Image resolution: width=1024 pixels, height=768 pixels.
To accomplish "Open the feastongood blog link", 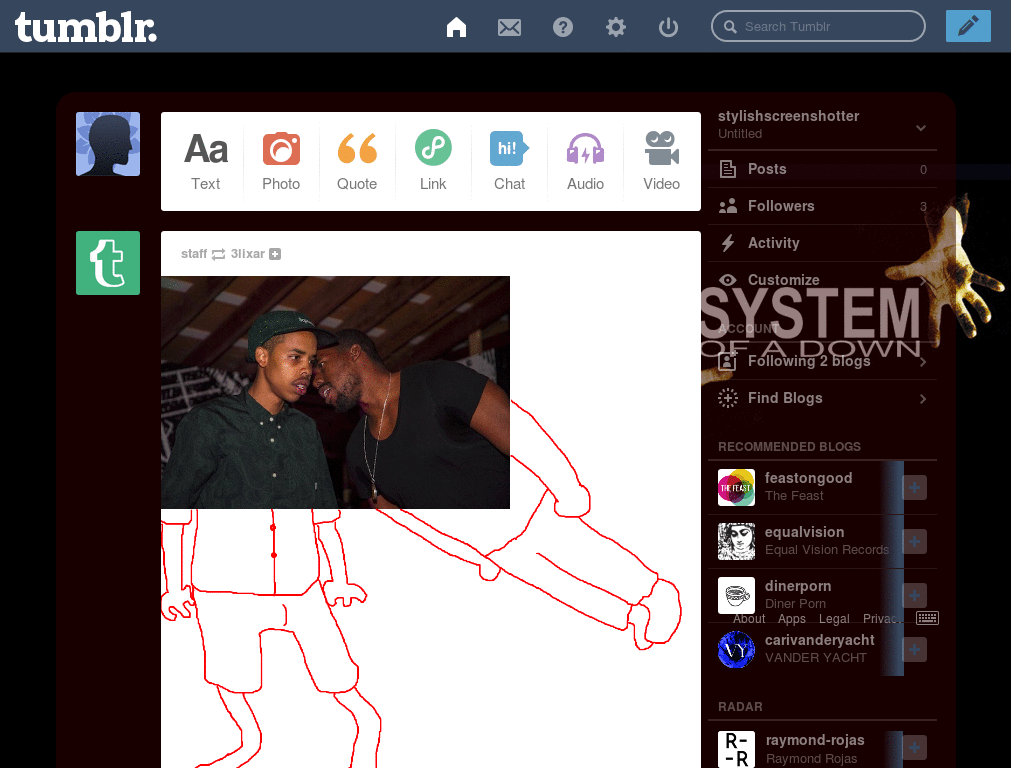I will 808,478.
